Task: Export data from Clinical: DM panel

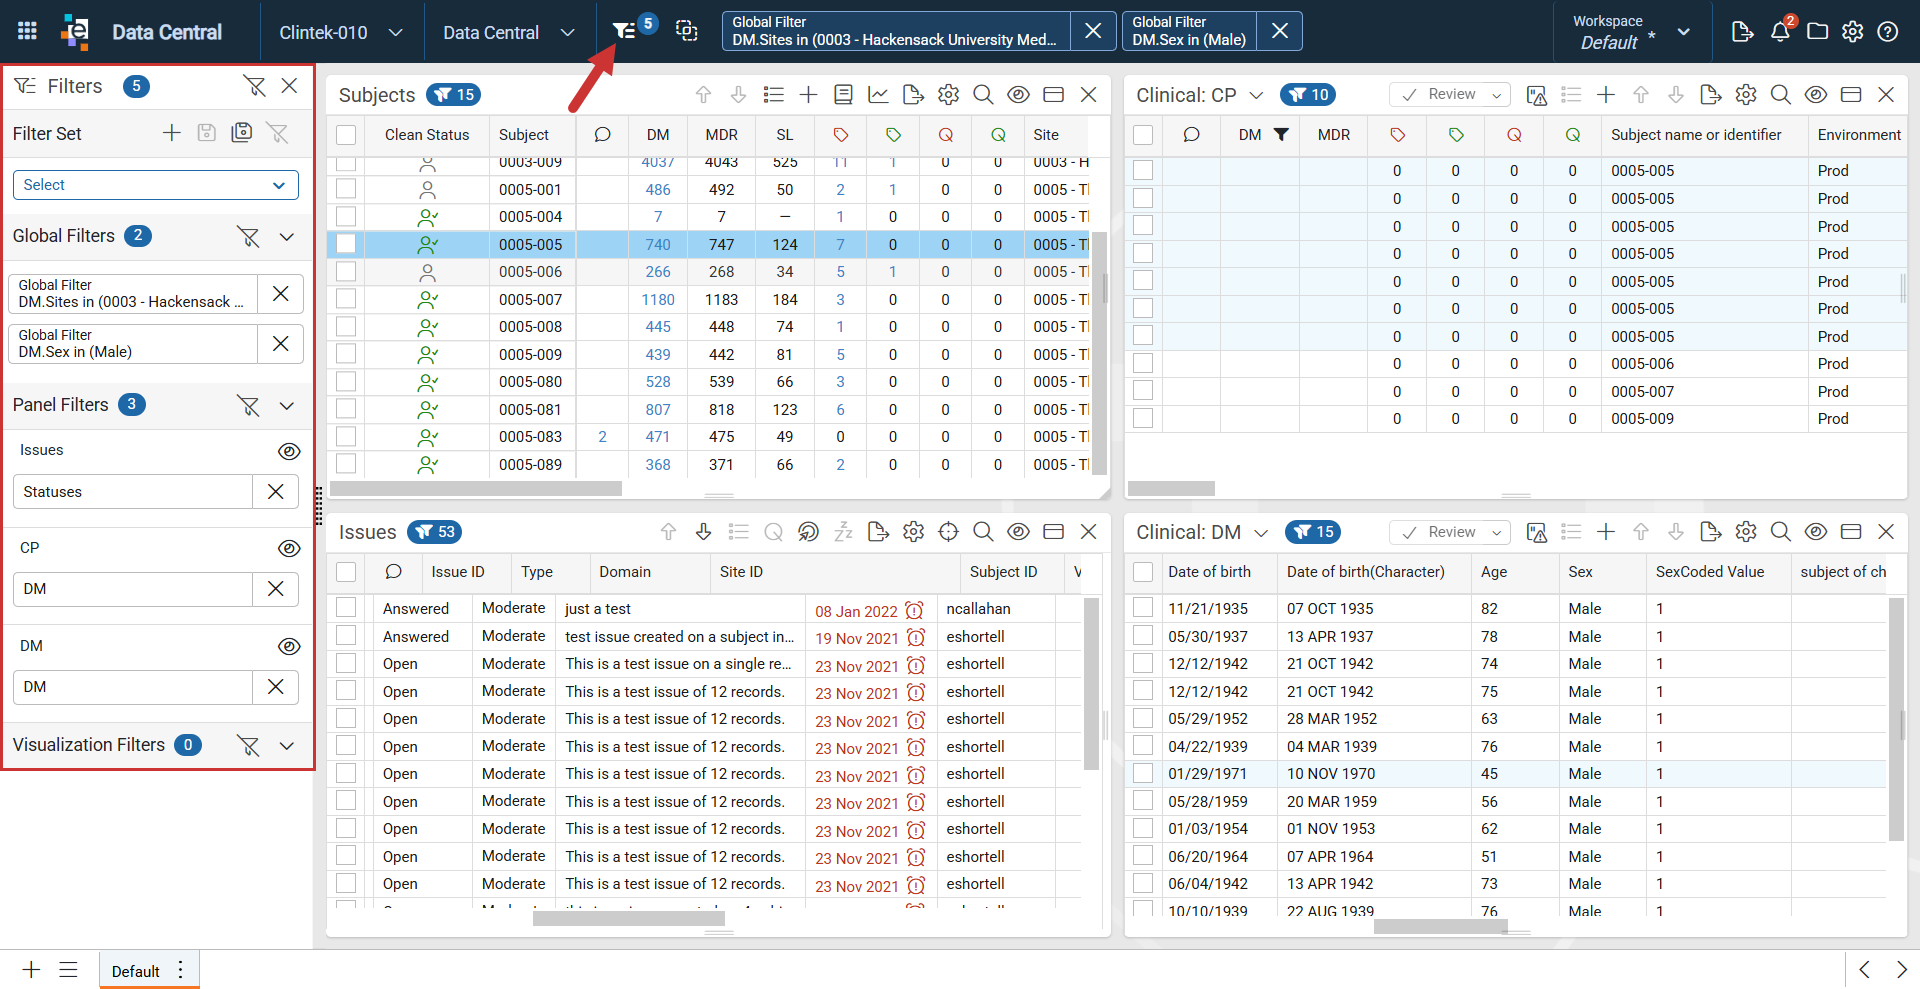Action: tap(1711, 532)
